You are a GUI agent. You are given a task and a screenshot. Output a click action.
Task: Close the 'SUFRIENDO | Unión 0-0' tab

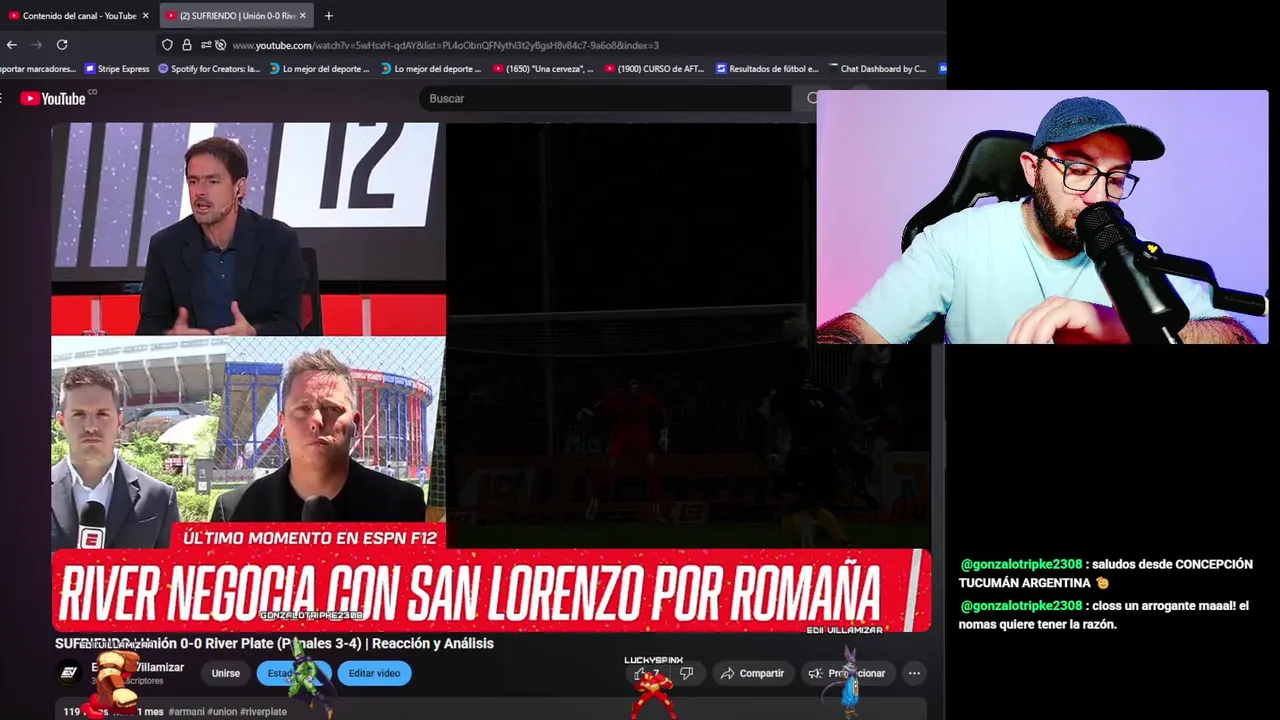[302, 16]
